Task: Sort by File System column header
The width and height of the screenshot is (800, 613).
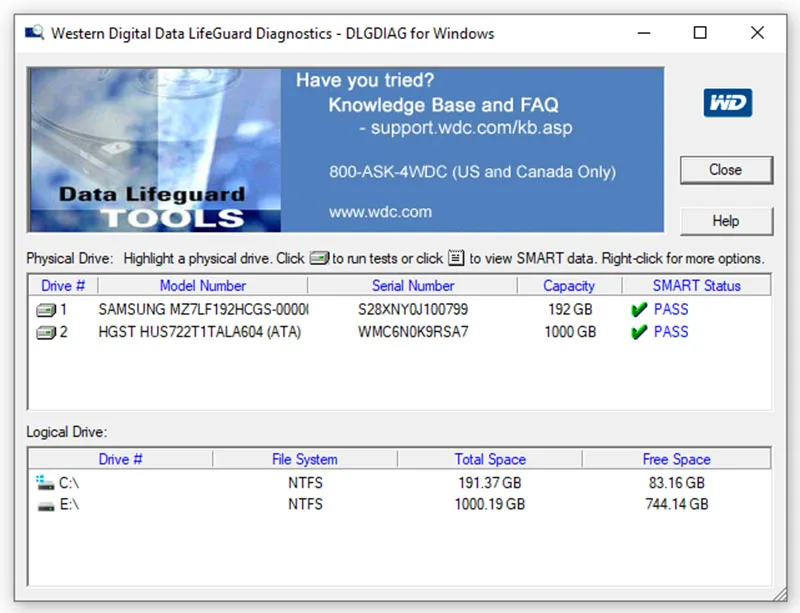Action: (305, 459)
